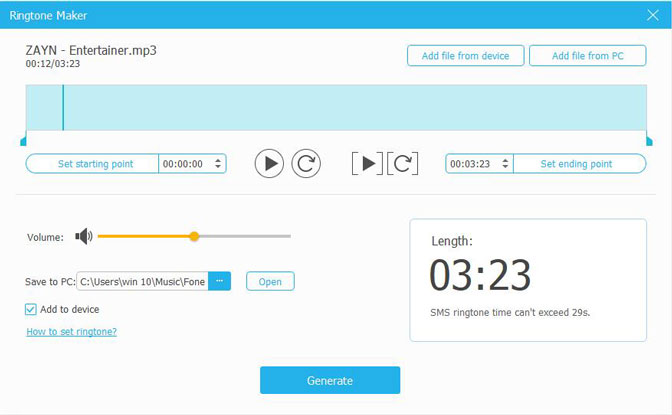Image resolution: width=672 pixels, height=415 pixels.
Task: Browse save folder with the ellipsis button
Action: point(219,281)
